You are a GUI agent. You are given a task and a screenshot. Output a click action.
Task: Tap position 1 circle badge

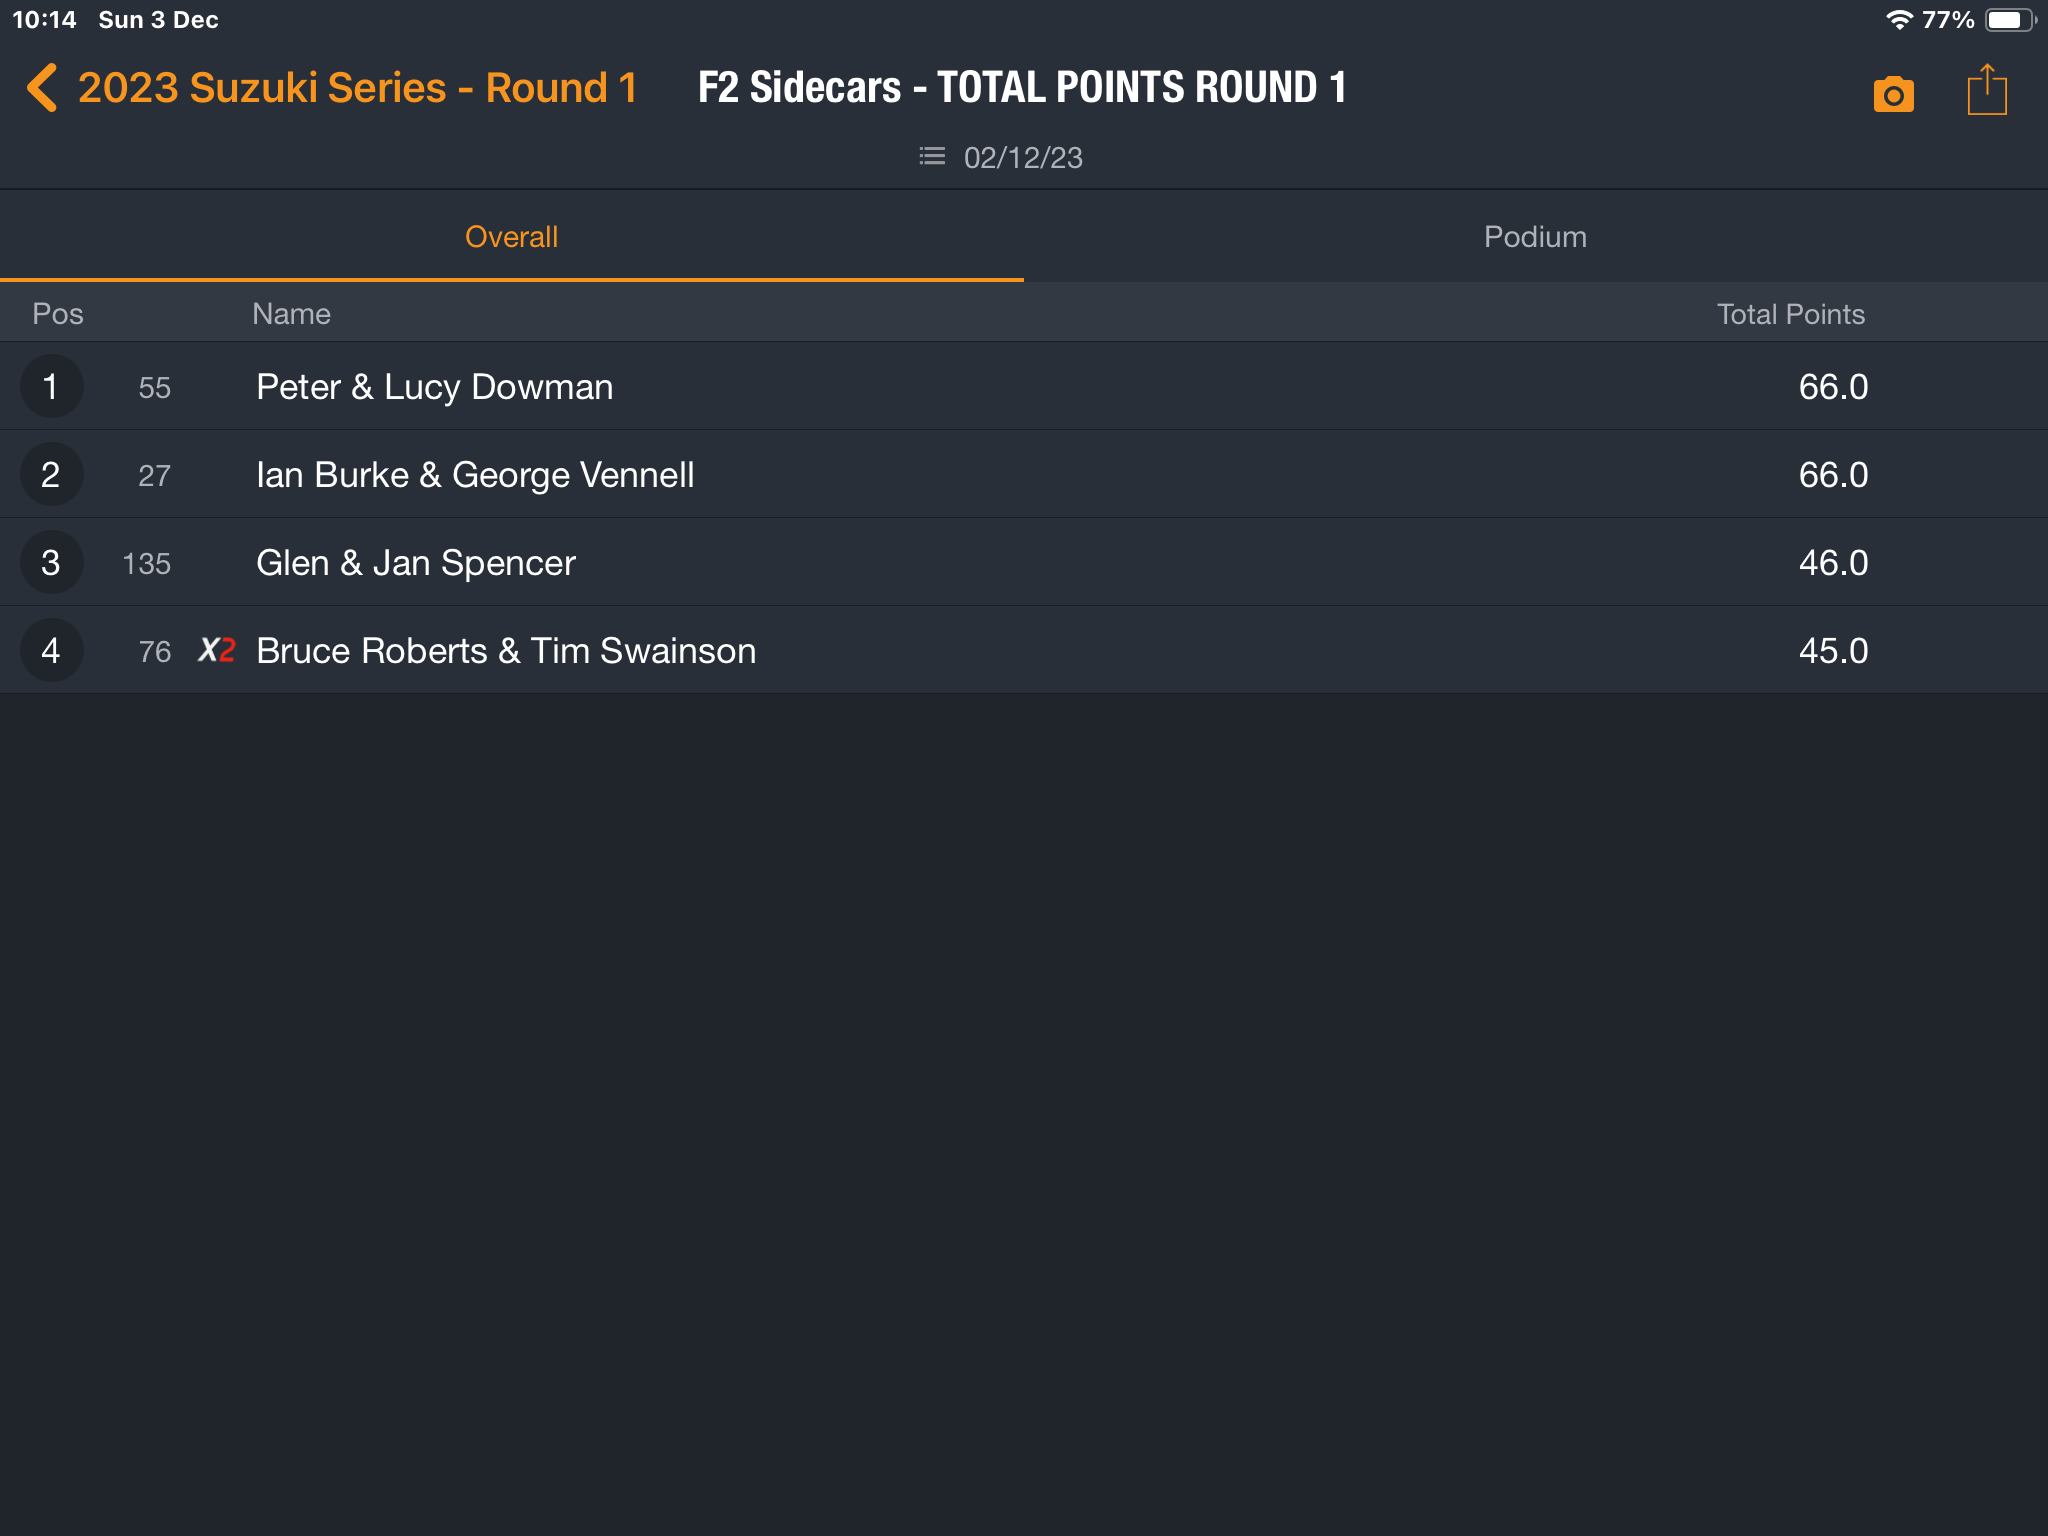tap(51, 387)
